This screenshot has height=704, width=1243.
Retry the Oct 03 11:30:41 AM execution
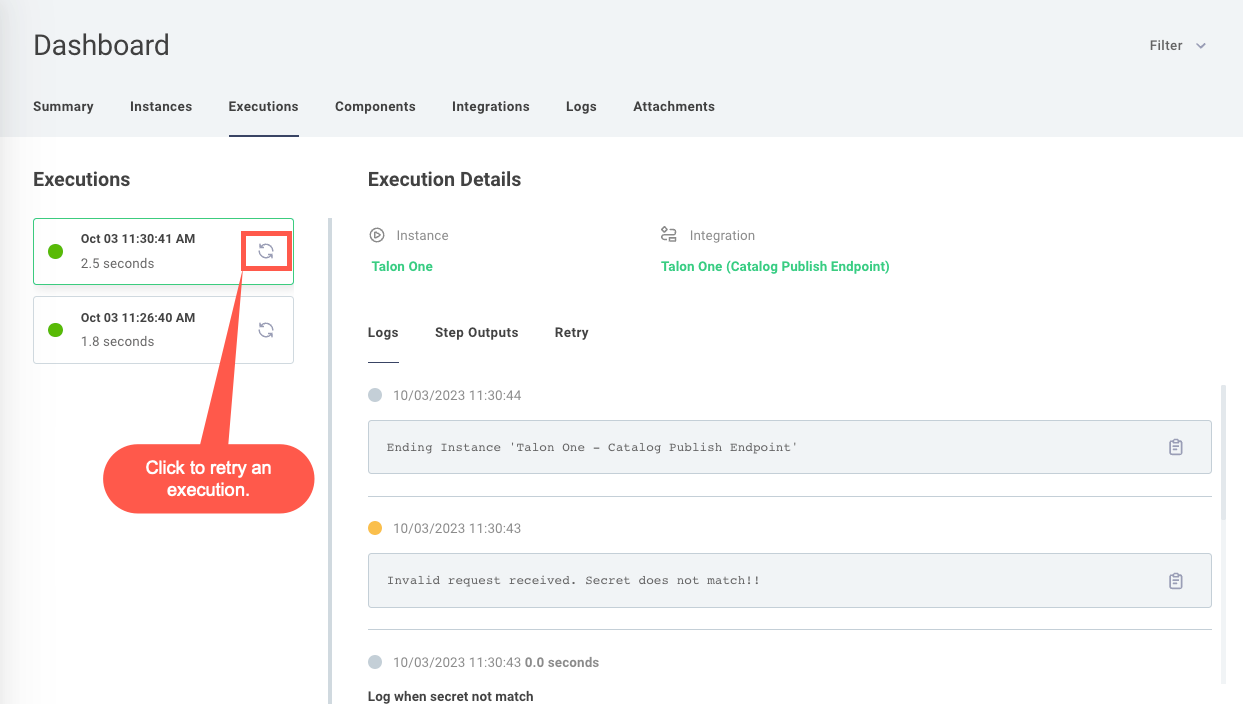tap(266, 251)
